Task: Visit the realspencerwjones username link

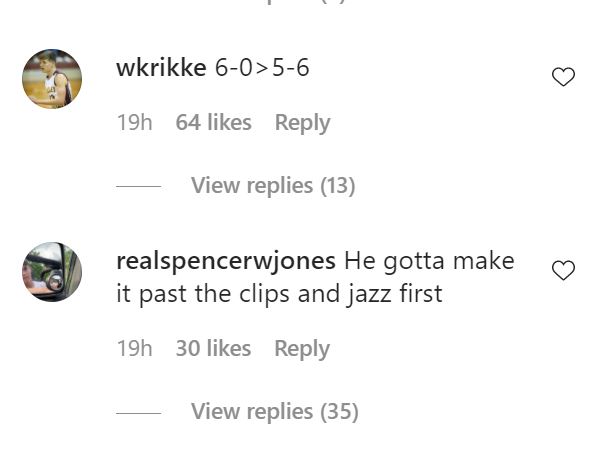Action: click(226, 261)
